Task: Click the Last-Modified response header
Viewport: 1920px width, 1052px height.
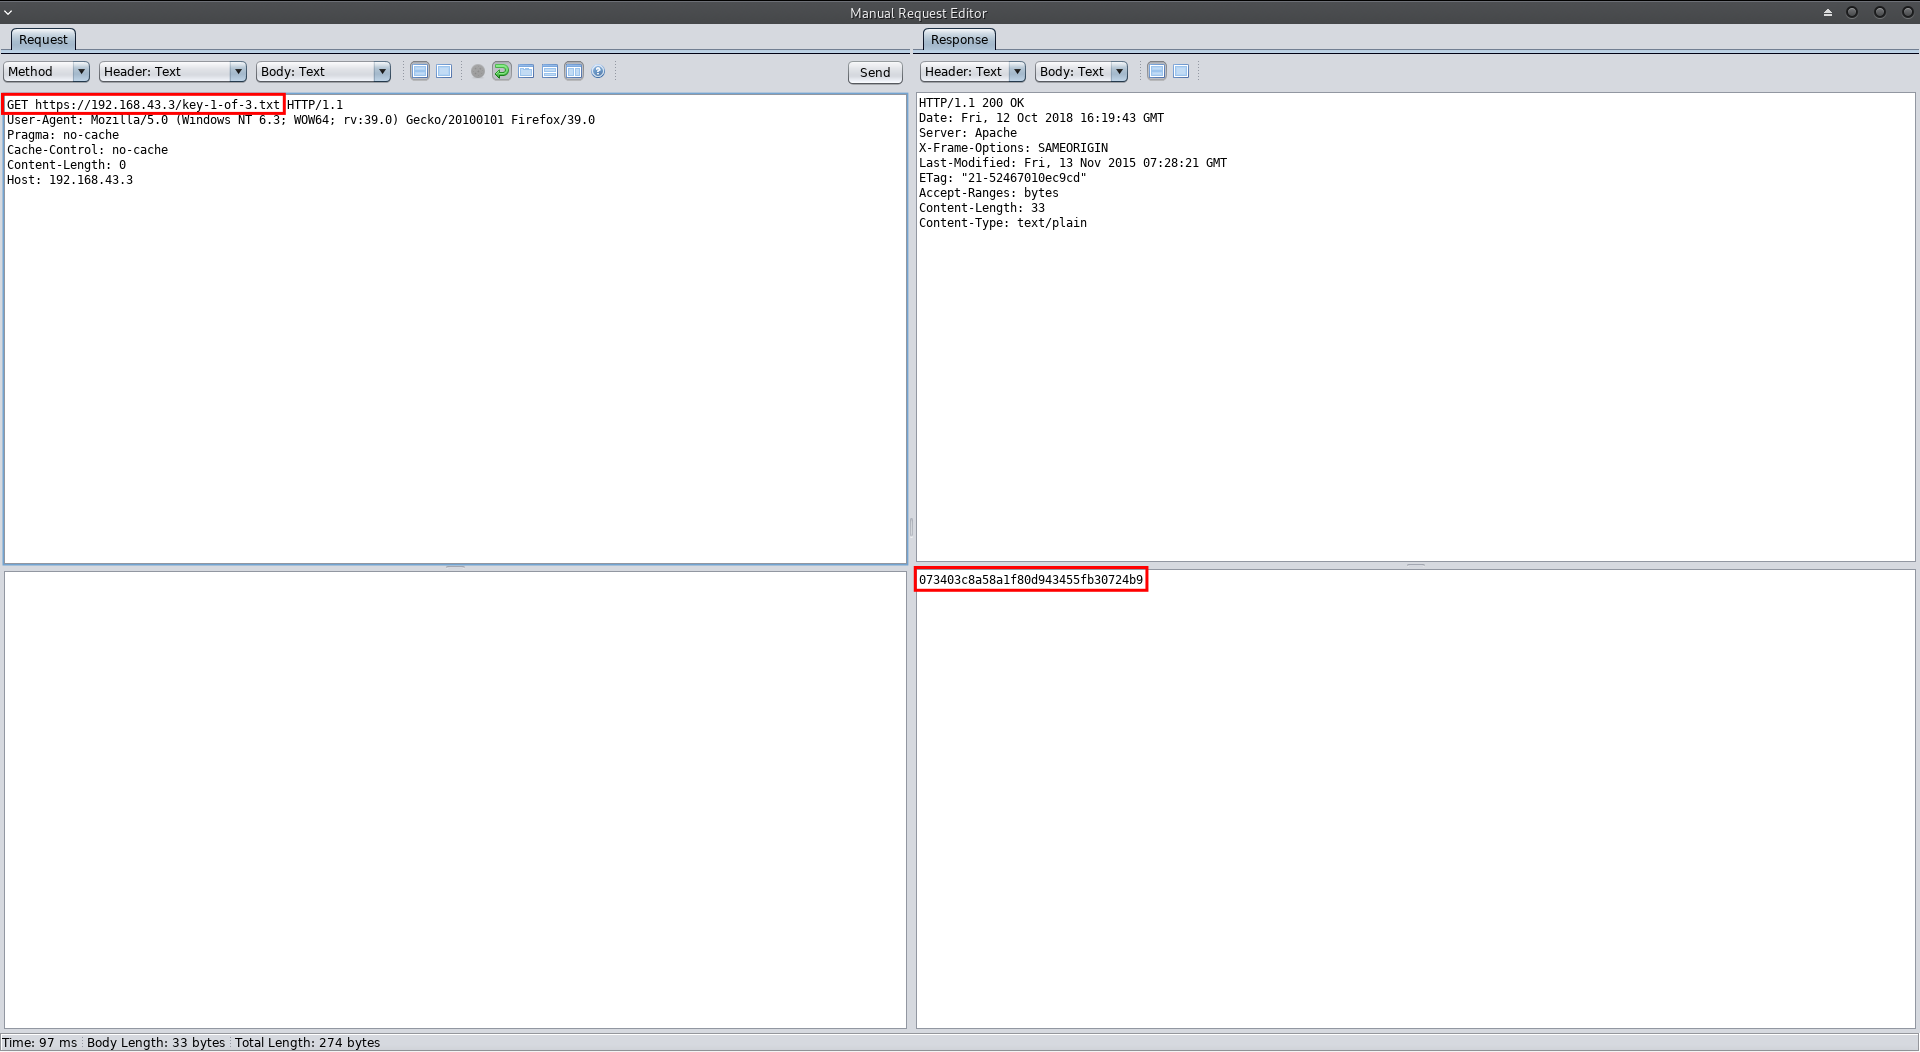Action: [x=1073, y=163]
